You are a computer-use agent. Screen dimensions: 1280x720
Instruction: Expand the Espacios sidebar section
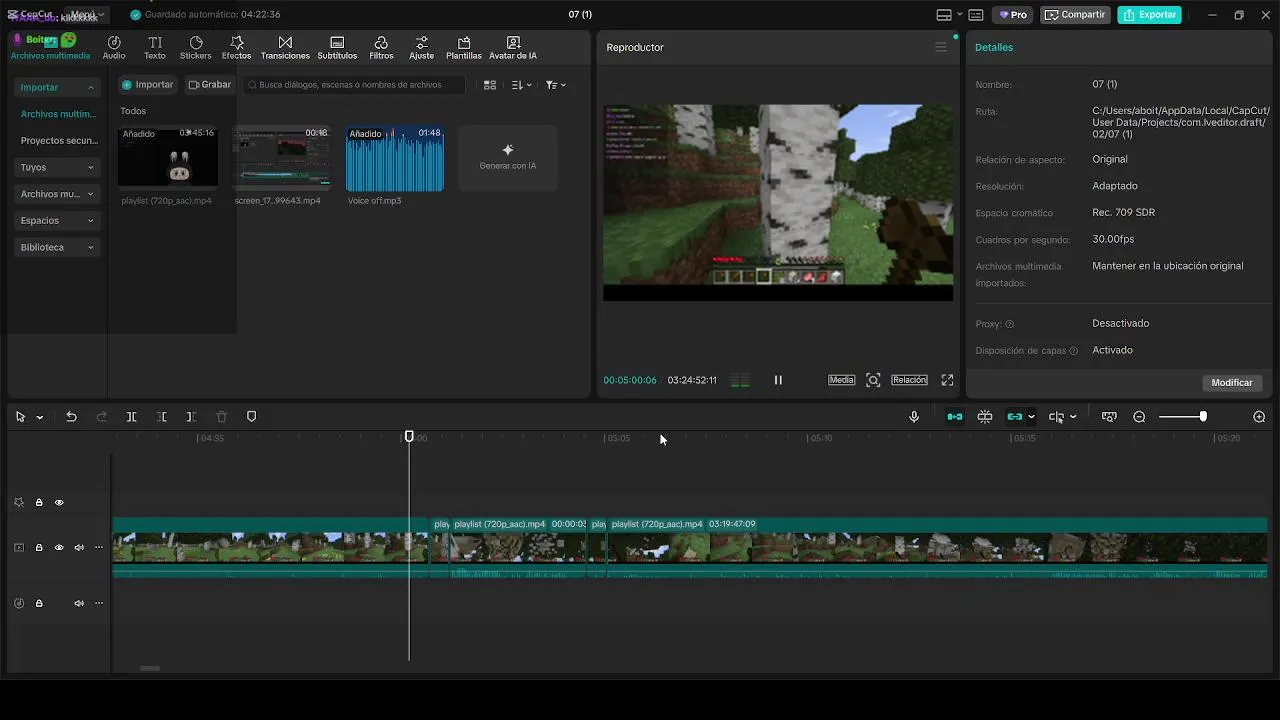point(58,220)
